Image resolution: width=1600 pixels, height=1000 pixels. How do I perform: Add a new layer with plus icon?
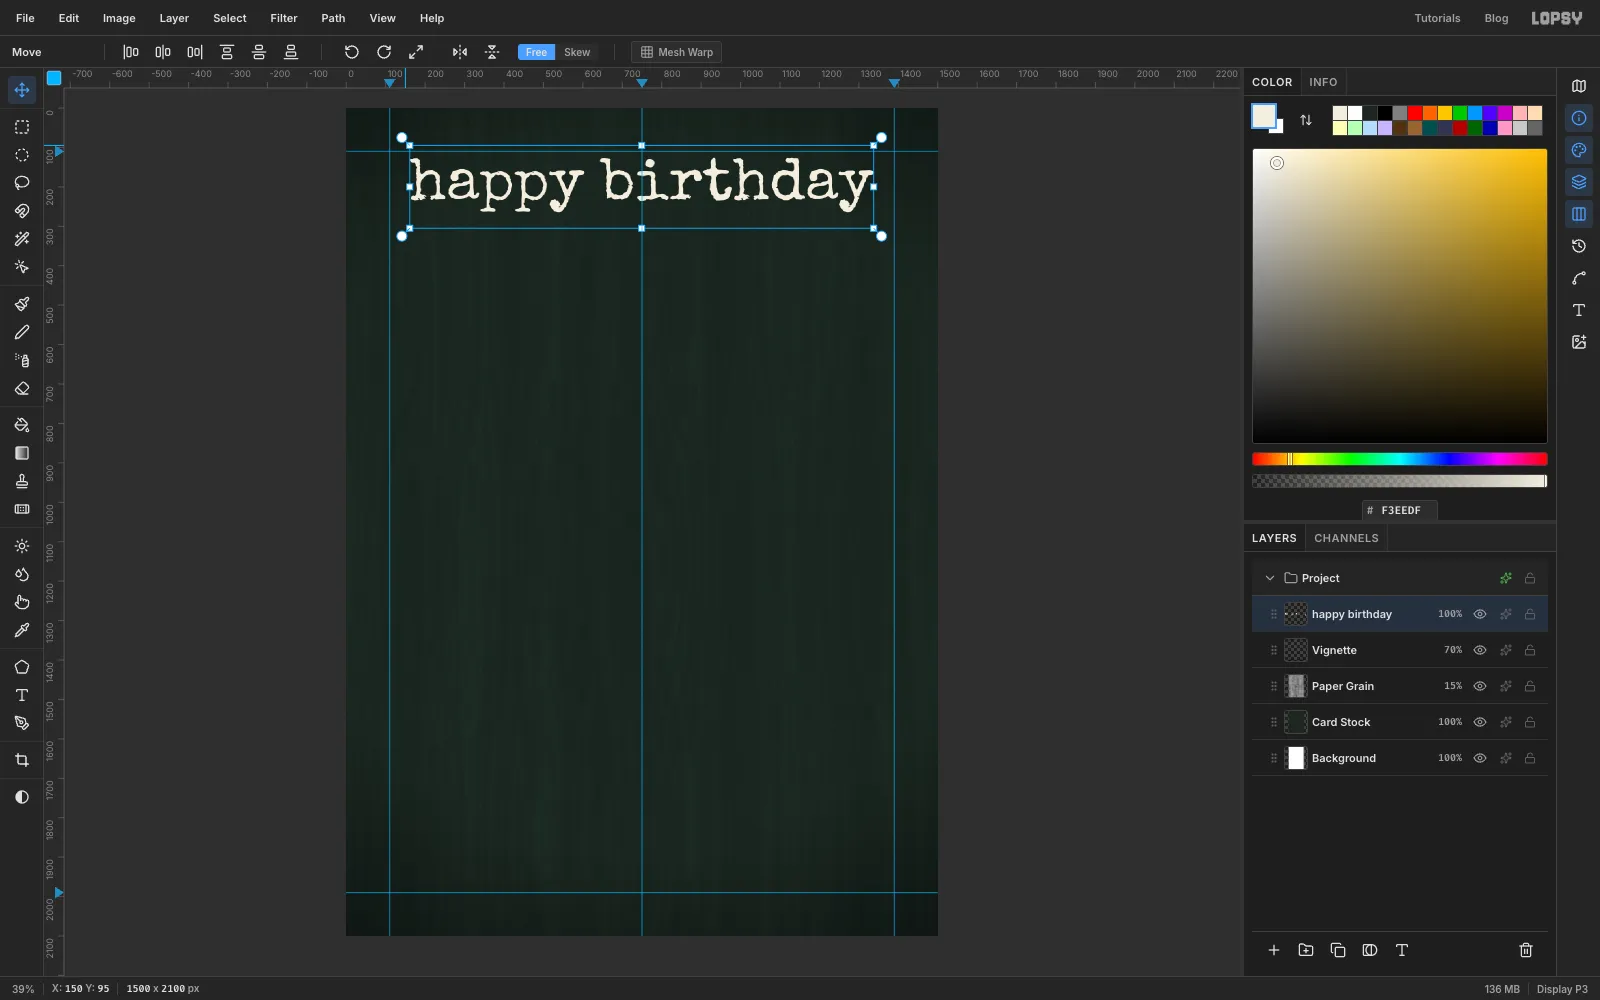1274,950
